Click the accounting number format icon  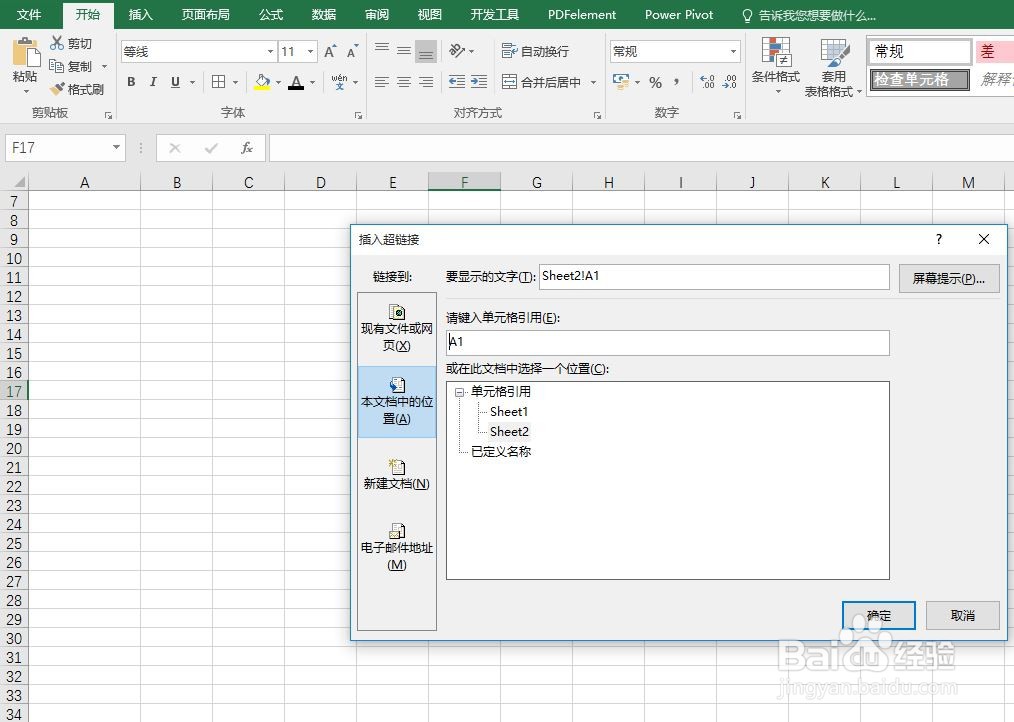(621, 82)
